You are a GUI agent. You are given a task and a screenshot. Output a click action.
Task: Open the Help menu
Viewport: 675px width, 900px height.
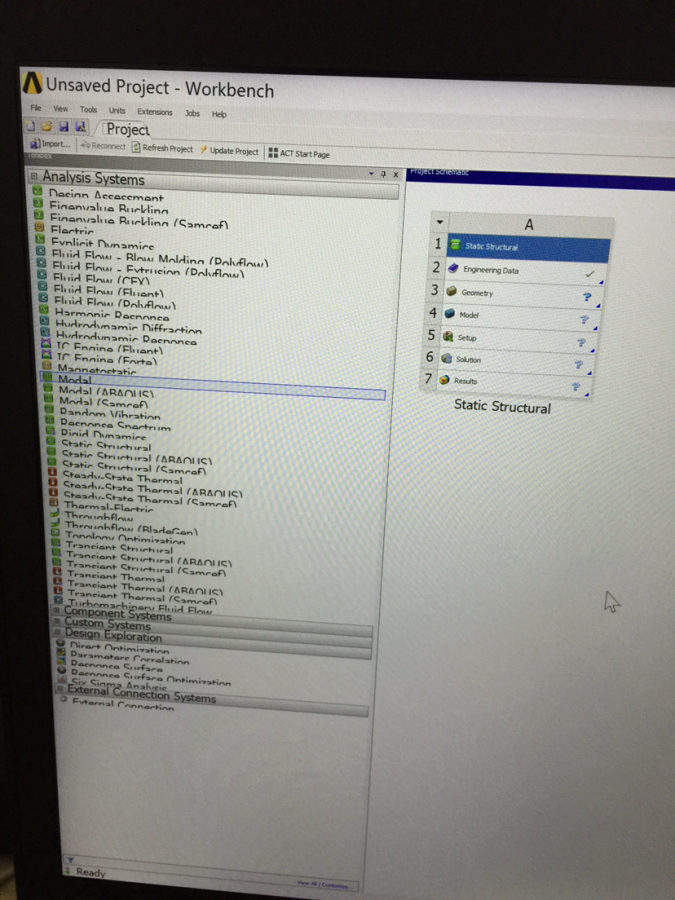219,114
